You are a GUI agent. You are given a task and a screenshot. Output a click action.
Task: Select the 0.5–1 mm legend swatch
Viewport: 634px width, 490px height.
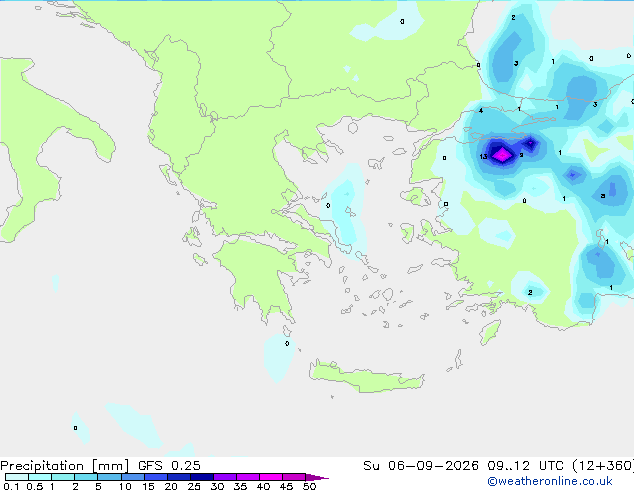pyautogui.click(x=40, y=477)
